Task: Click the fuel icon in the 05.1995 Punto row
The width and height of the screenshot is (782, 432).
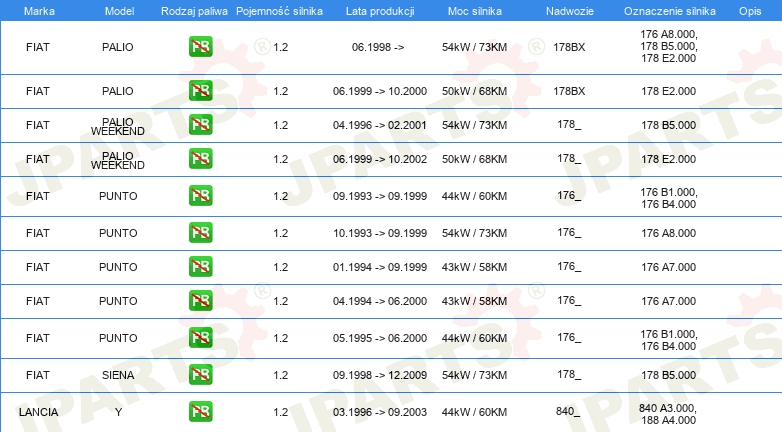Action: 200,337
